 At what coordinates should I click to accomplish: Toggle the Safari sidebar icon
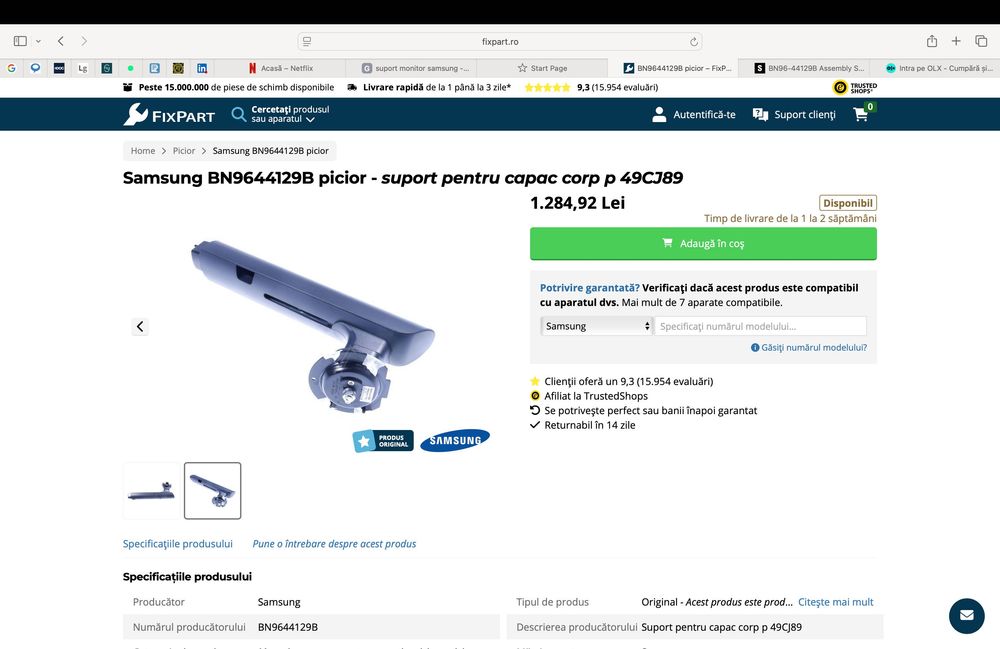pos(20,41)
